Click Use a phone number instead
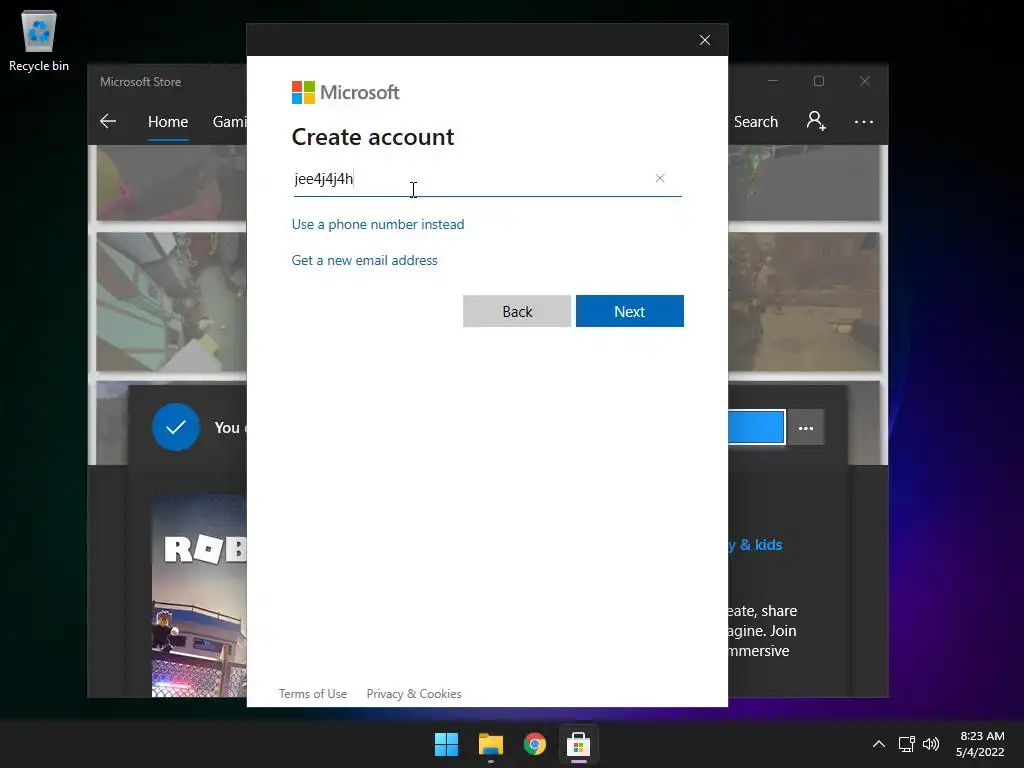The image size is (1024, 768). click(x=377, y=224)
